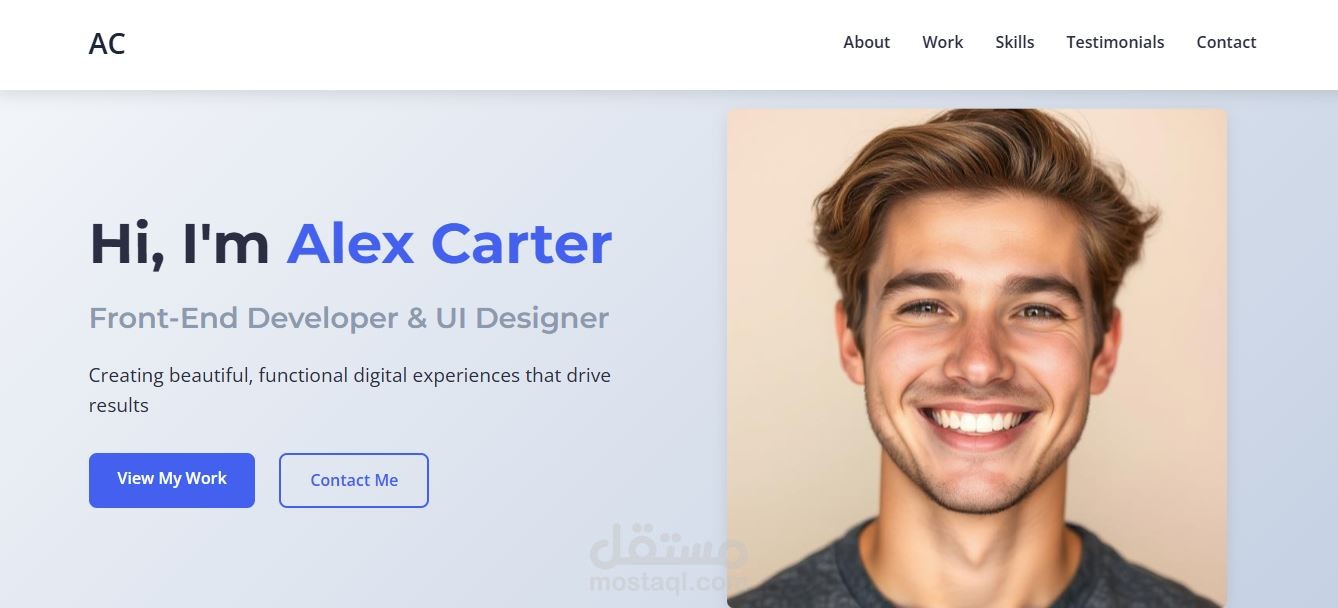Click the word "results" in the description

(x=119, y=405)
